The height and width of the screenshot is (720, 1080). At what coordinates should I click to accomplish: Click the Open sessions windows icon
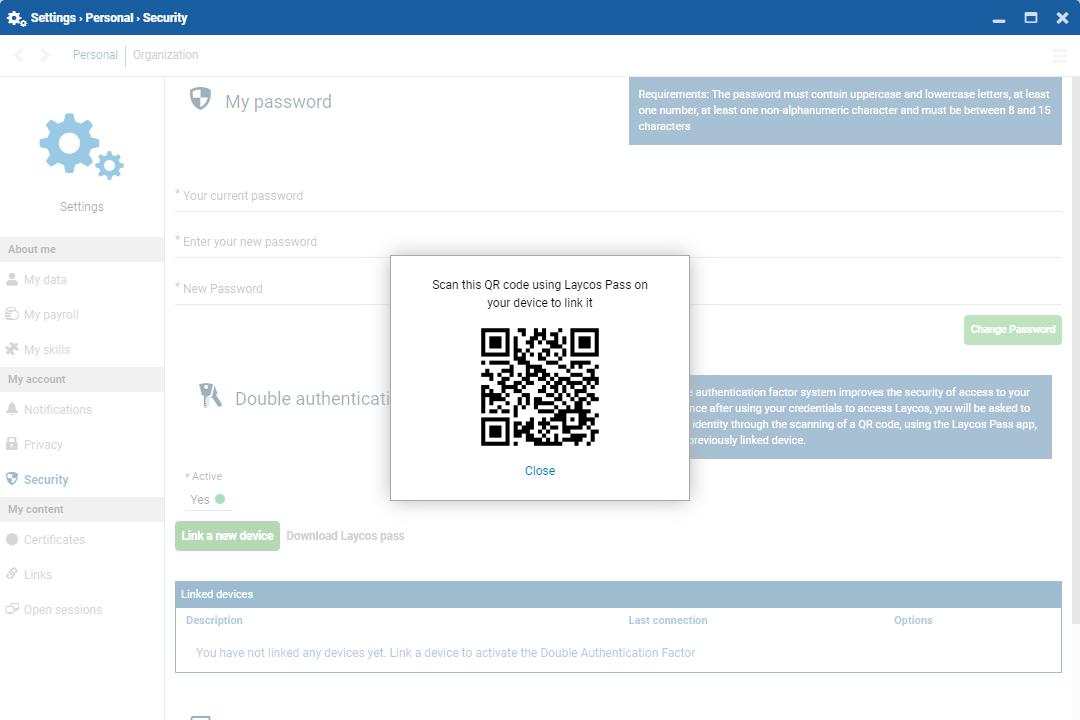coord(12,609)
